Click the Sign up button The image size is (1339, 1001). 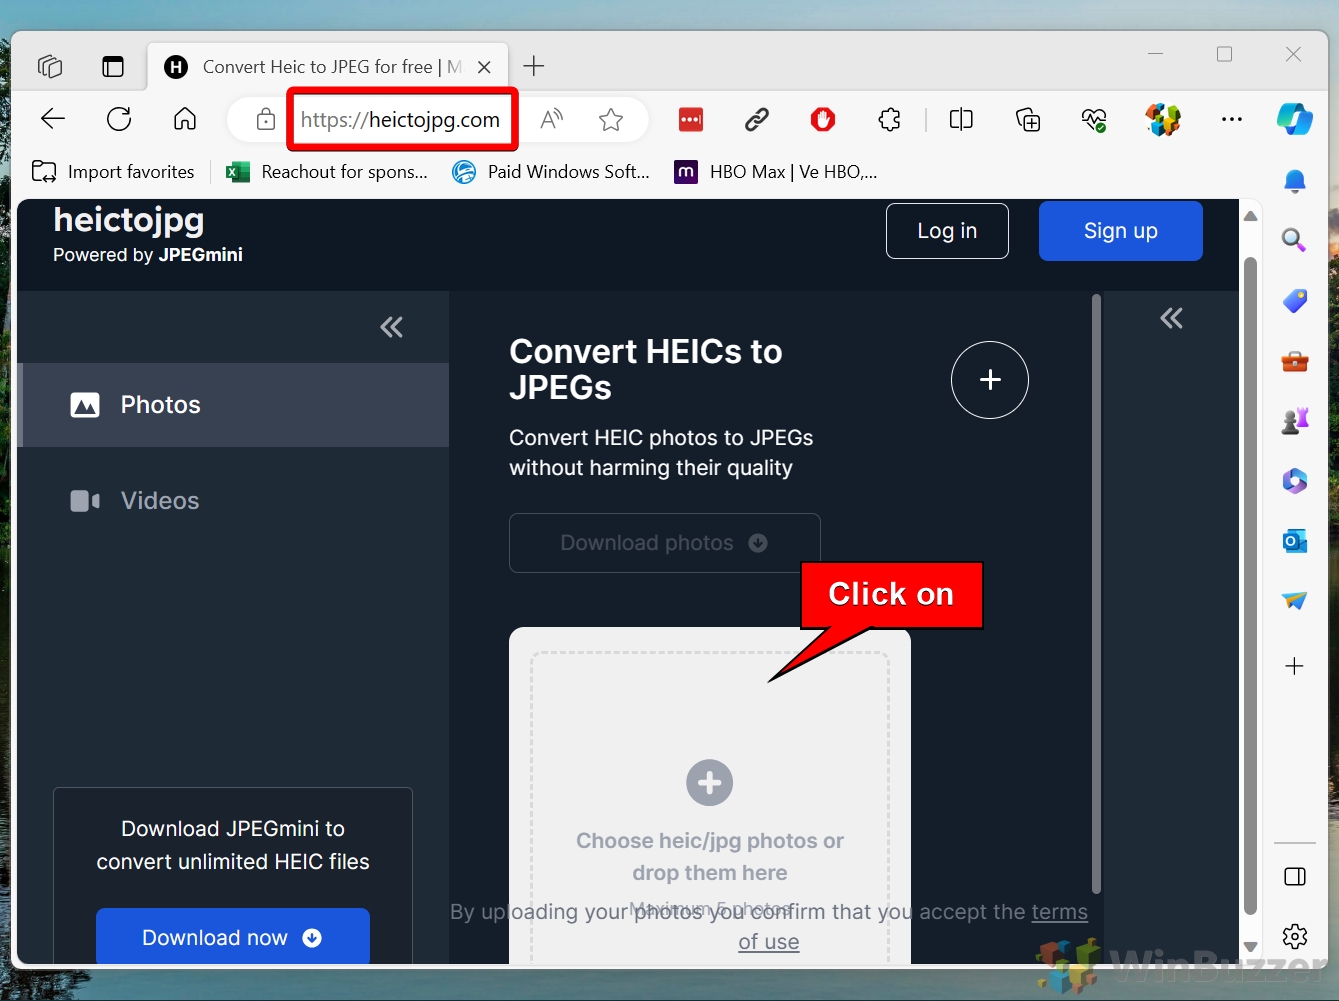(1121, 231)
